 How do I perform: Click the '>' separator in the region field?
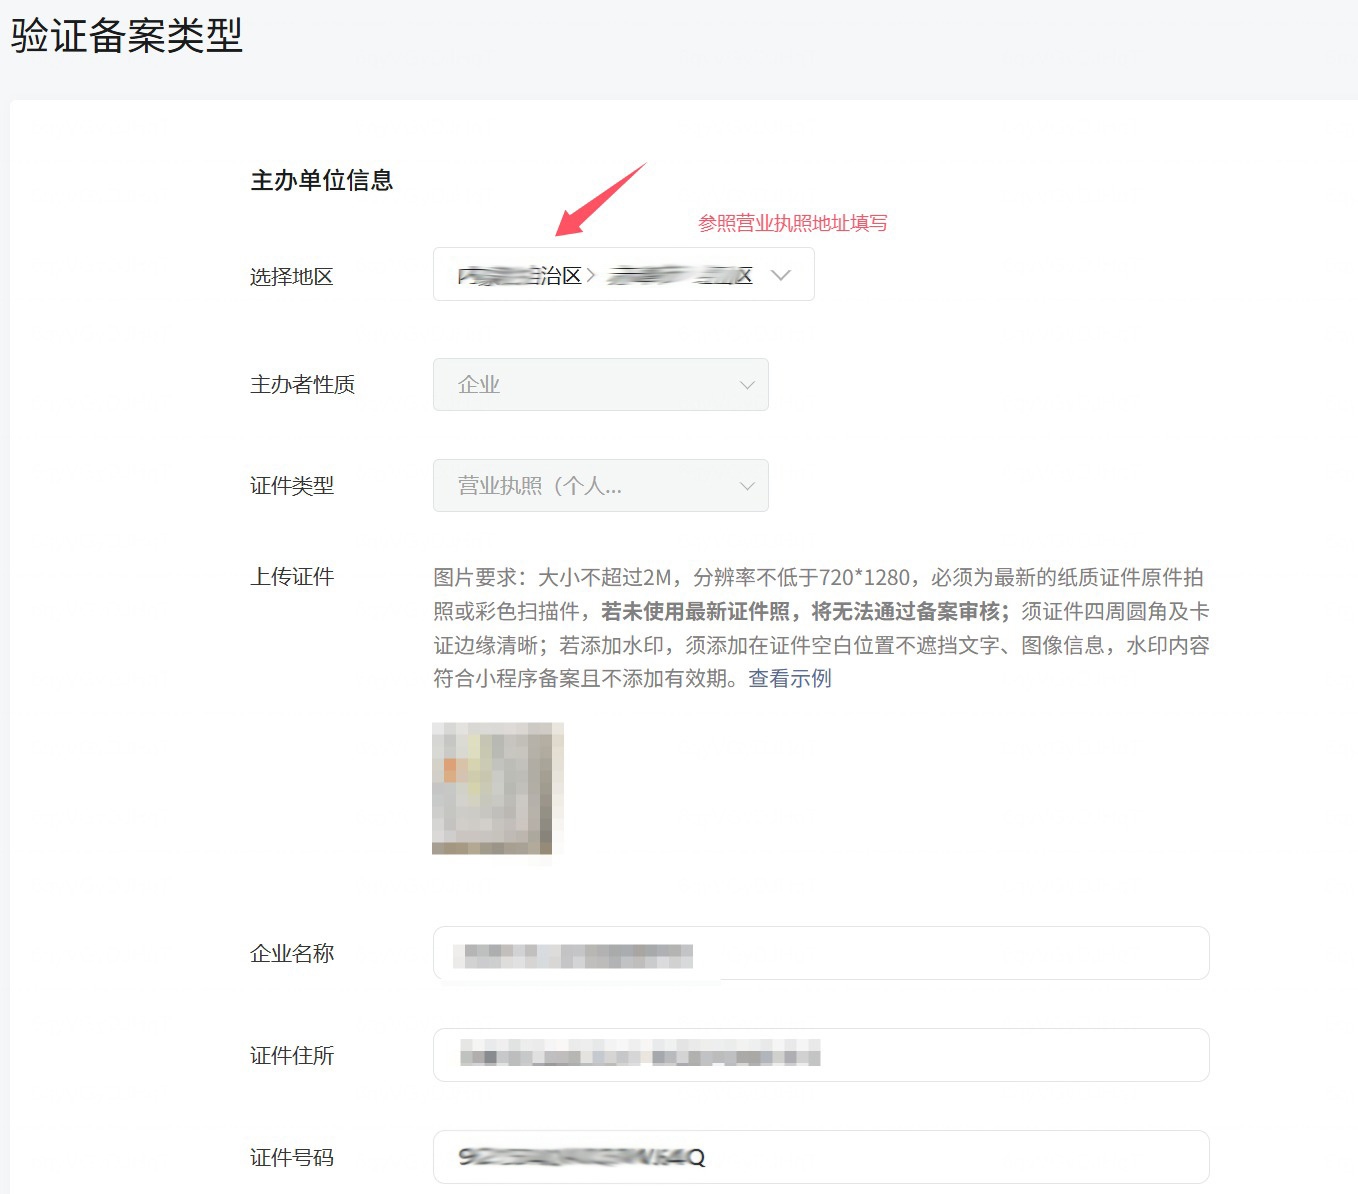click(591, 275)
